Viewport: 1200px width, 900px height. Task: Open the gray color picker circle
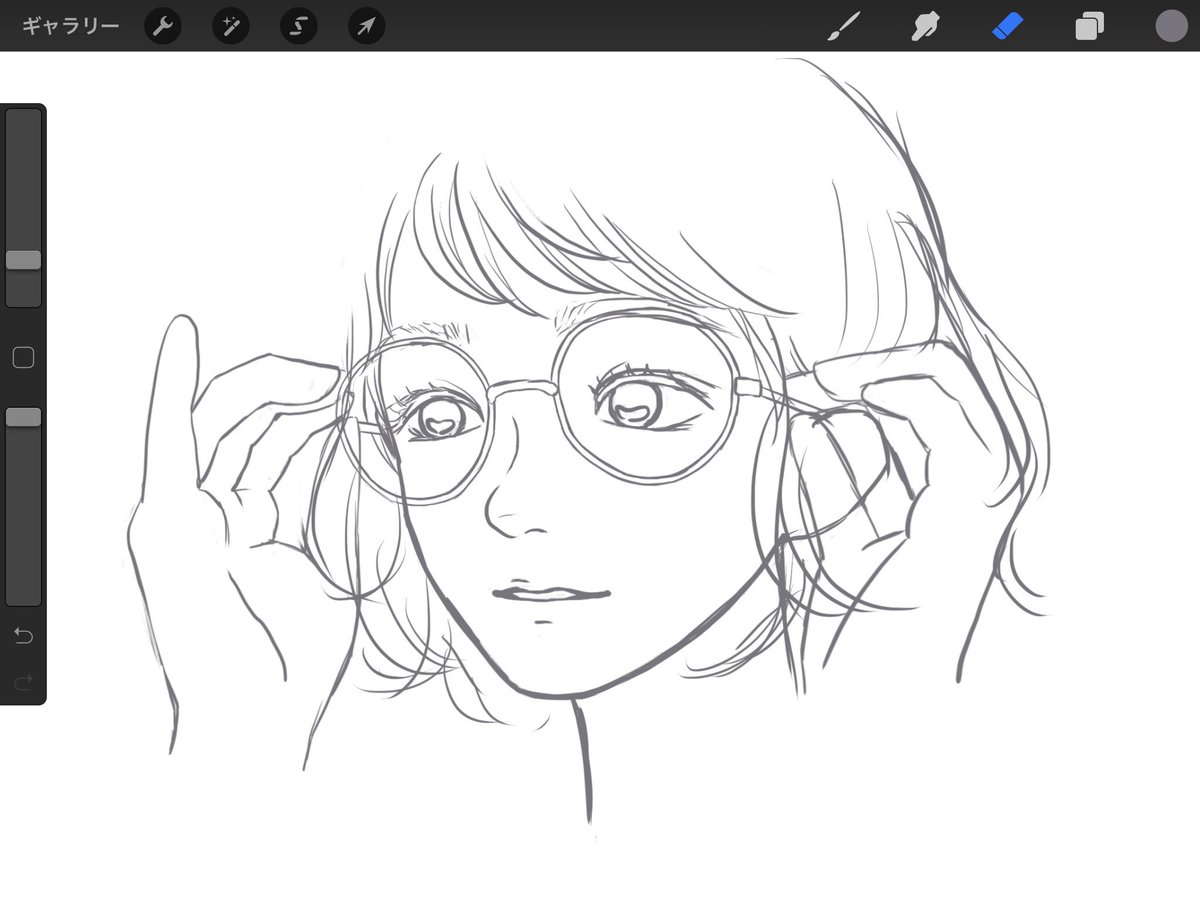coord(1171,26)
